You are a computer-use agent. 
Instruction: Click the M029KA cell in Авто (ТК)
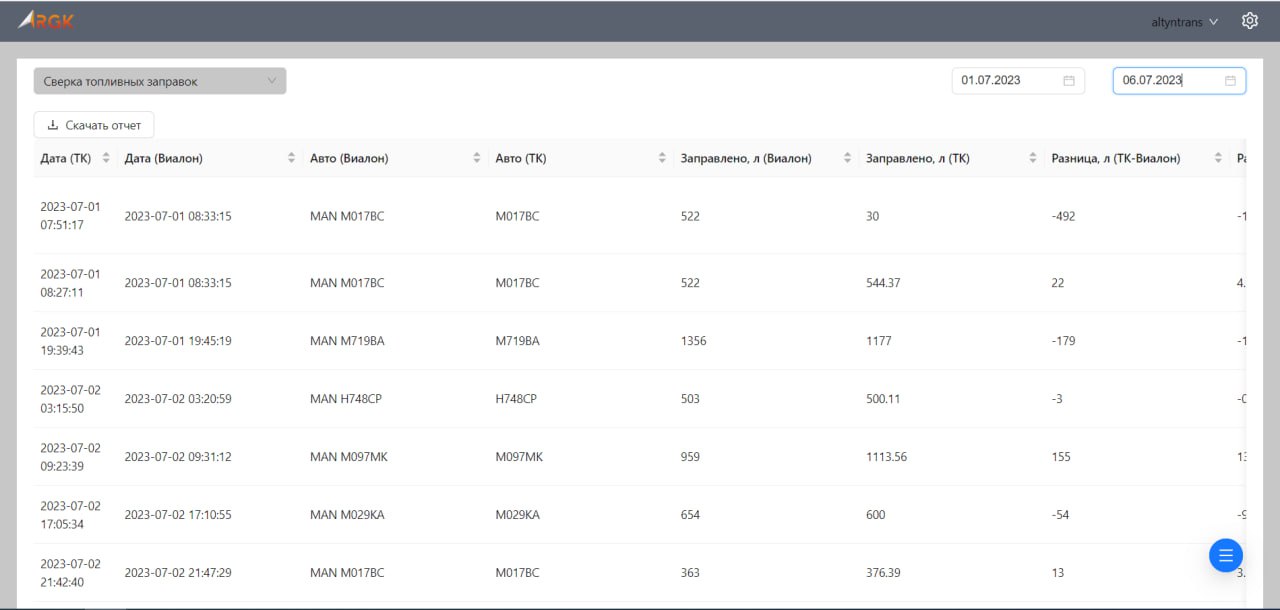click(517, 515)
